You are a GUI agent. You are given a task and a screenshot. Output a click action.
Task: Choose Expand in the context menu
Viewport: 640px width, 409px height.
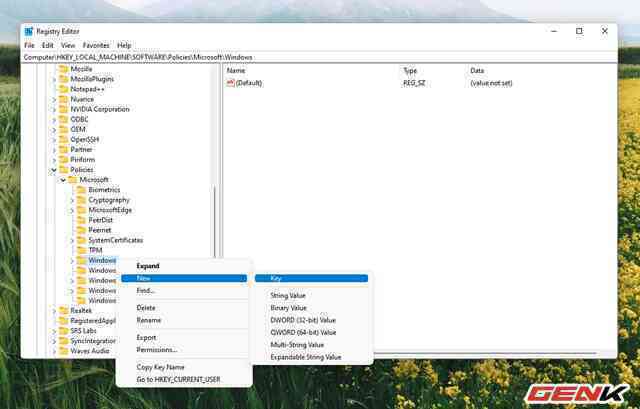(x=184, y=266)
